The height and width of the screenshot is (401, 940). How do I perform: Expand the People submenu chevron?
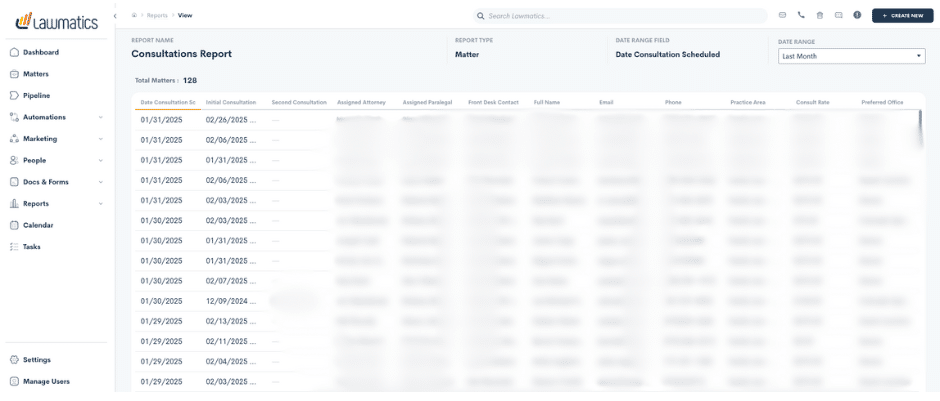click(101, 161)
